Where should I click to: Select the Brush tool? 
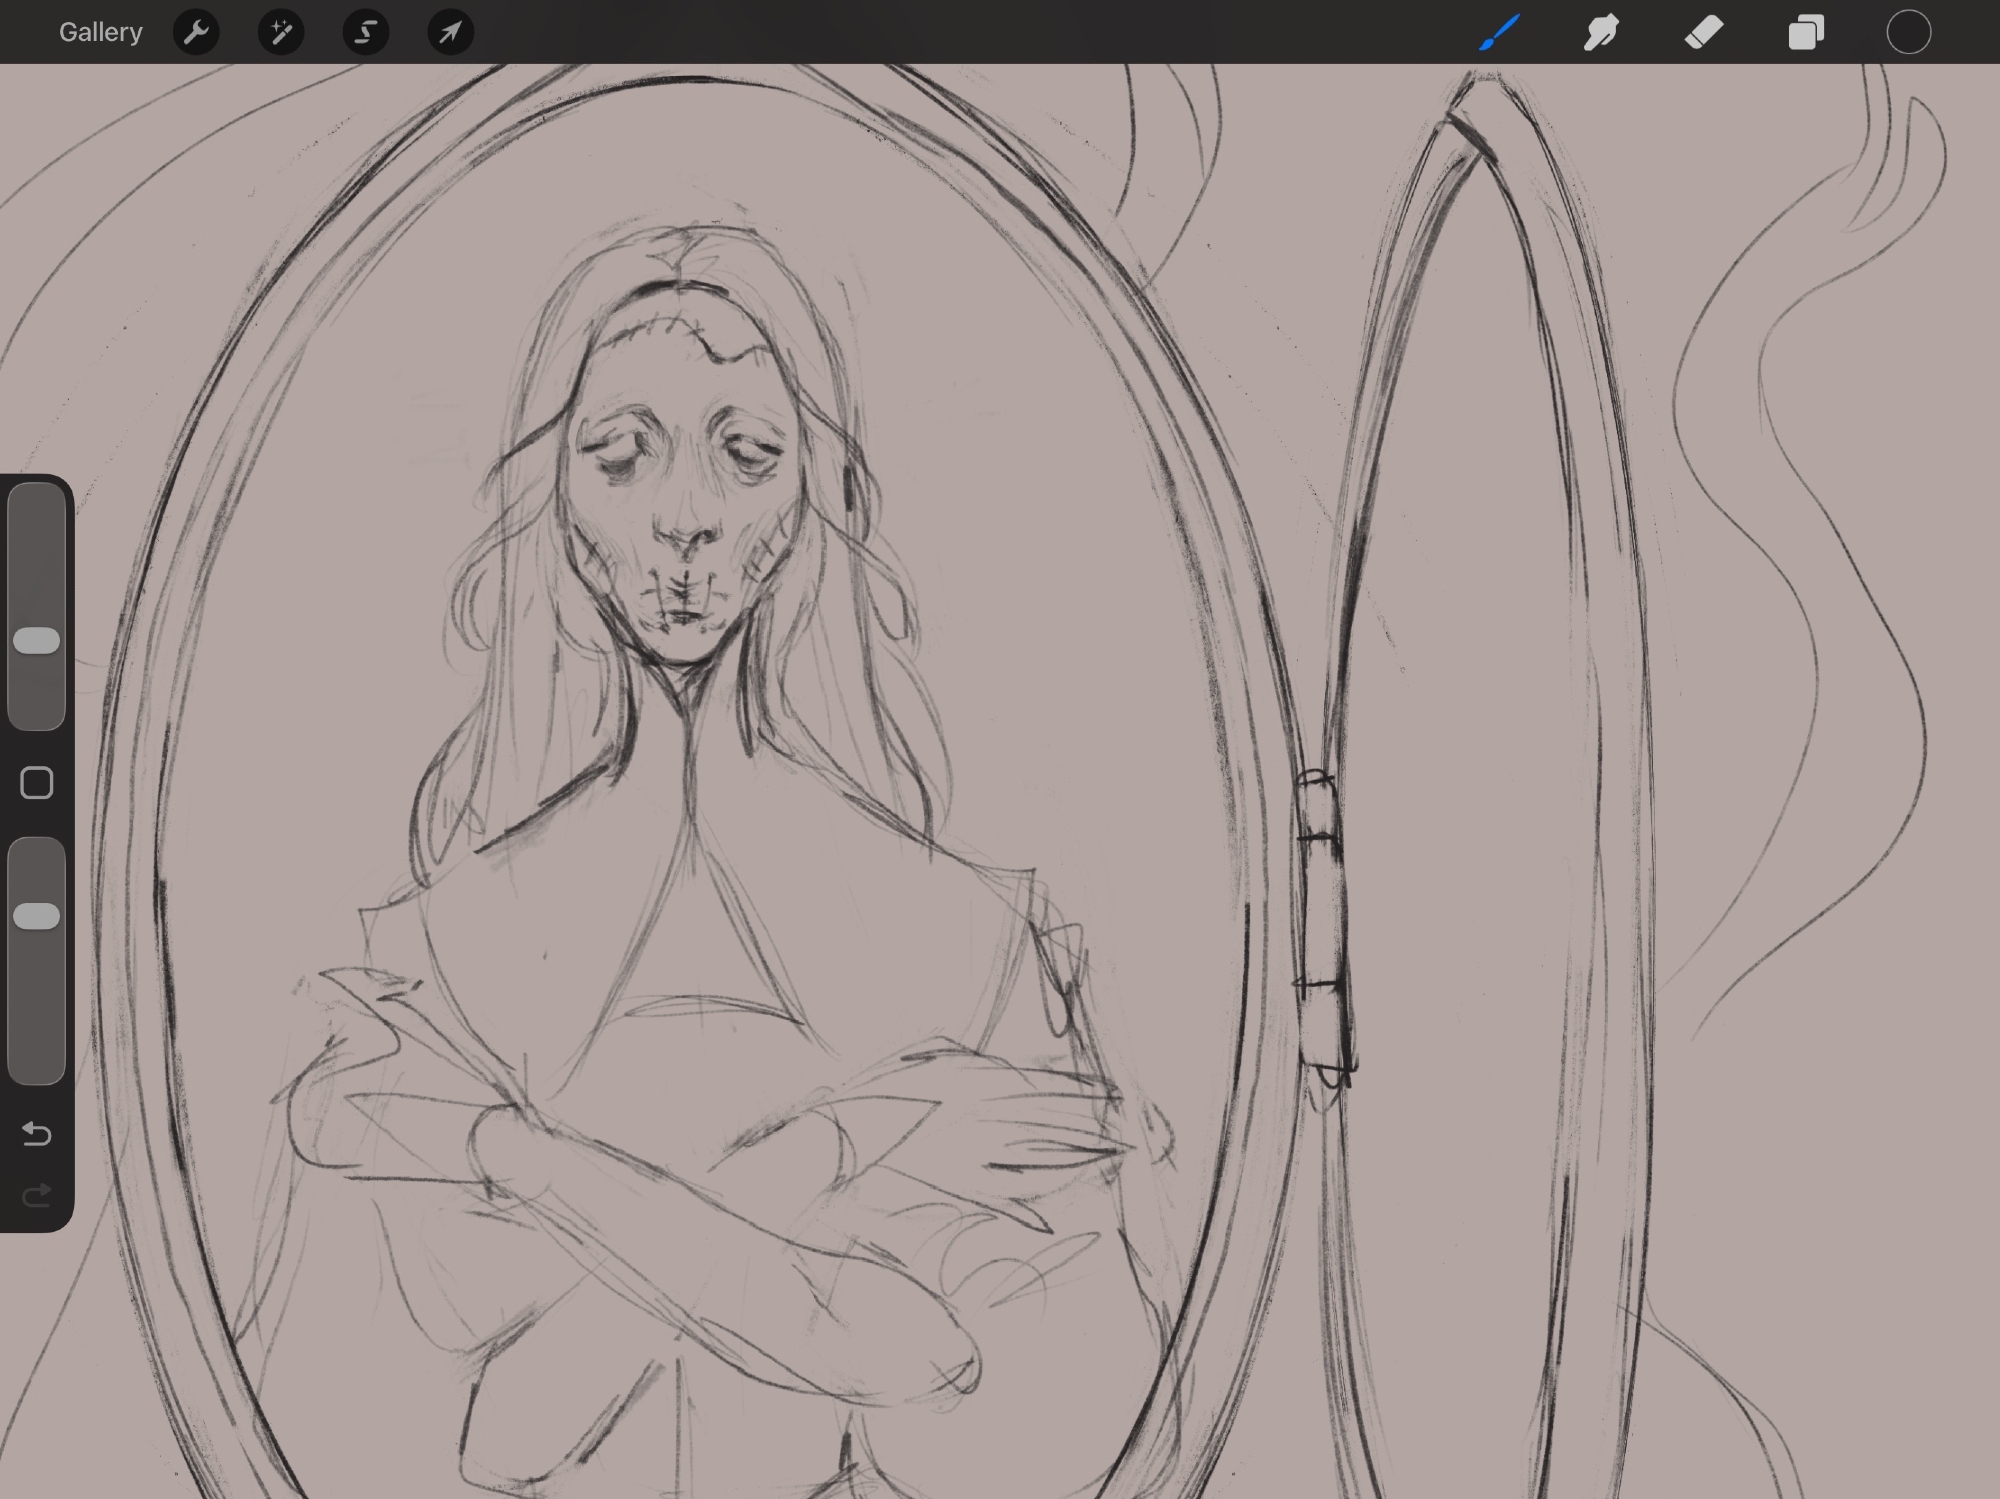(x=1499, y=33)
